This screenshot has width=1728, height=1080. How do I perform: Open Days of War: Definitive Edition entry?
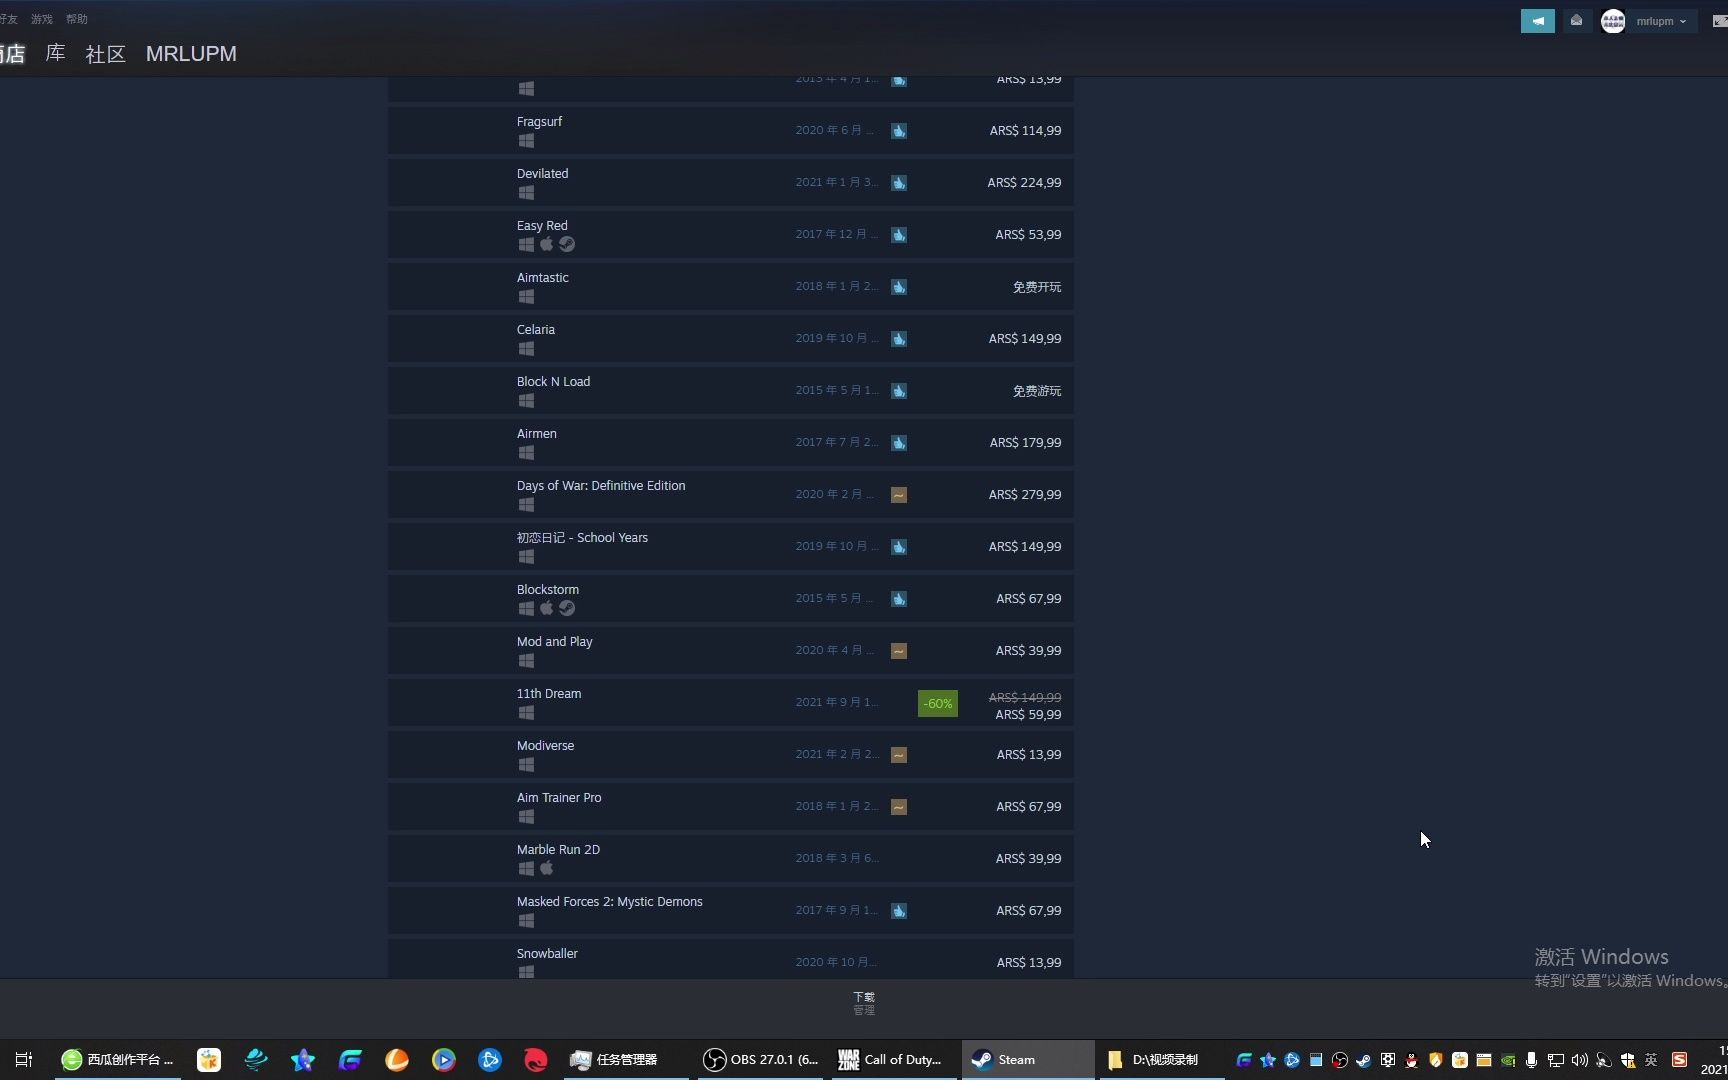click(731, 495)
